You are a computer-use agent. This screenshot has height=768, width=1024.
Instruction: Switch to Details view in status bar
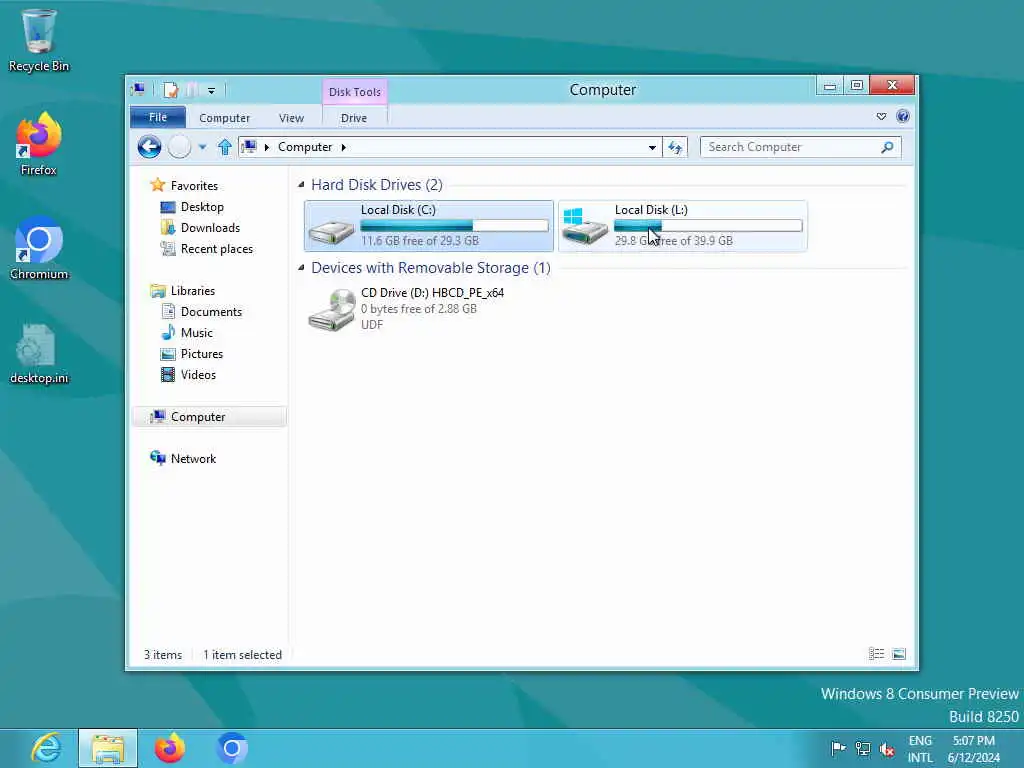[x=876, y=654]
